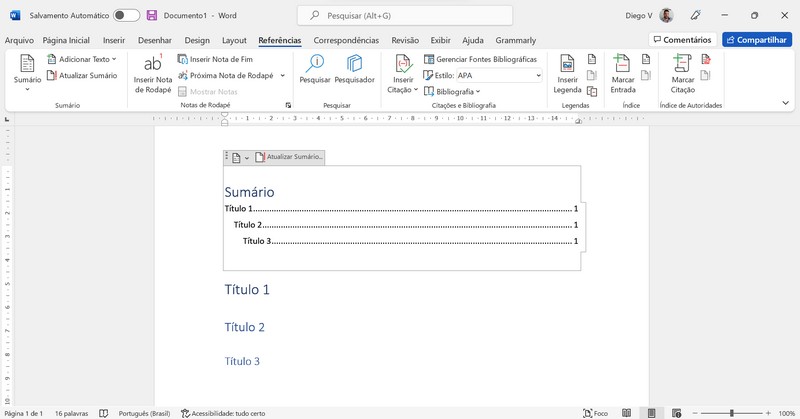Open the Pesquisador tool
This screenshot has height=419, width=800.
355,69
